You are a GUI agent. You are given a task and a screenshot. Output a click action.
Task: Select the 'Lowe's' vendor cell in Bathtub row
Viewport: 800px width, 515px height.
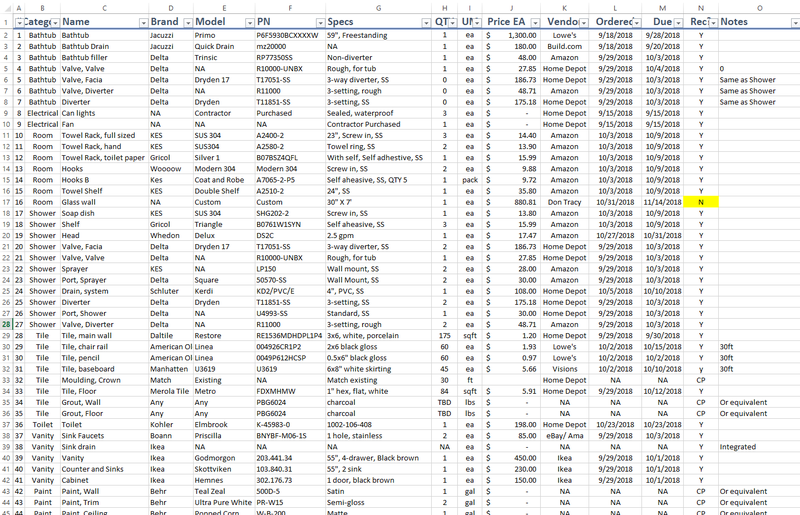point(564,35)
